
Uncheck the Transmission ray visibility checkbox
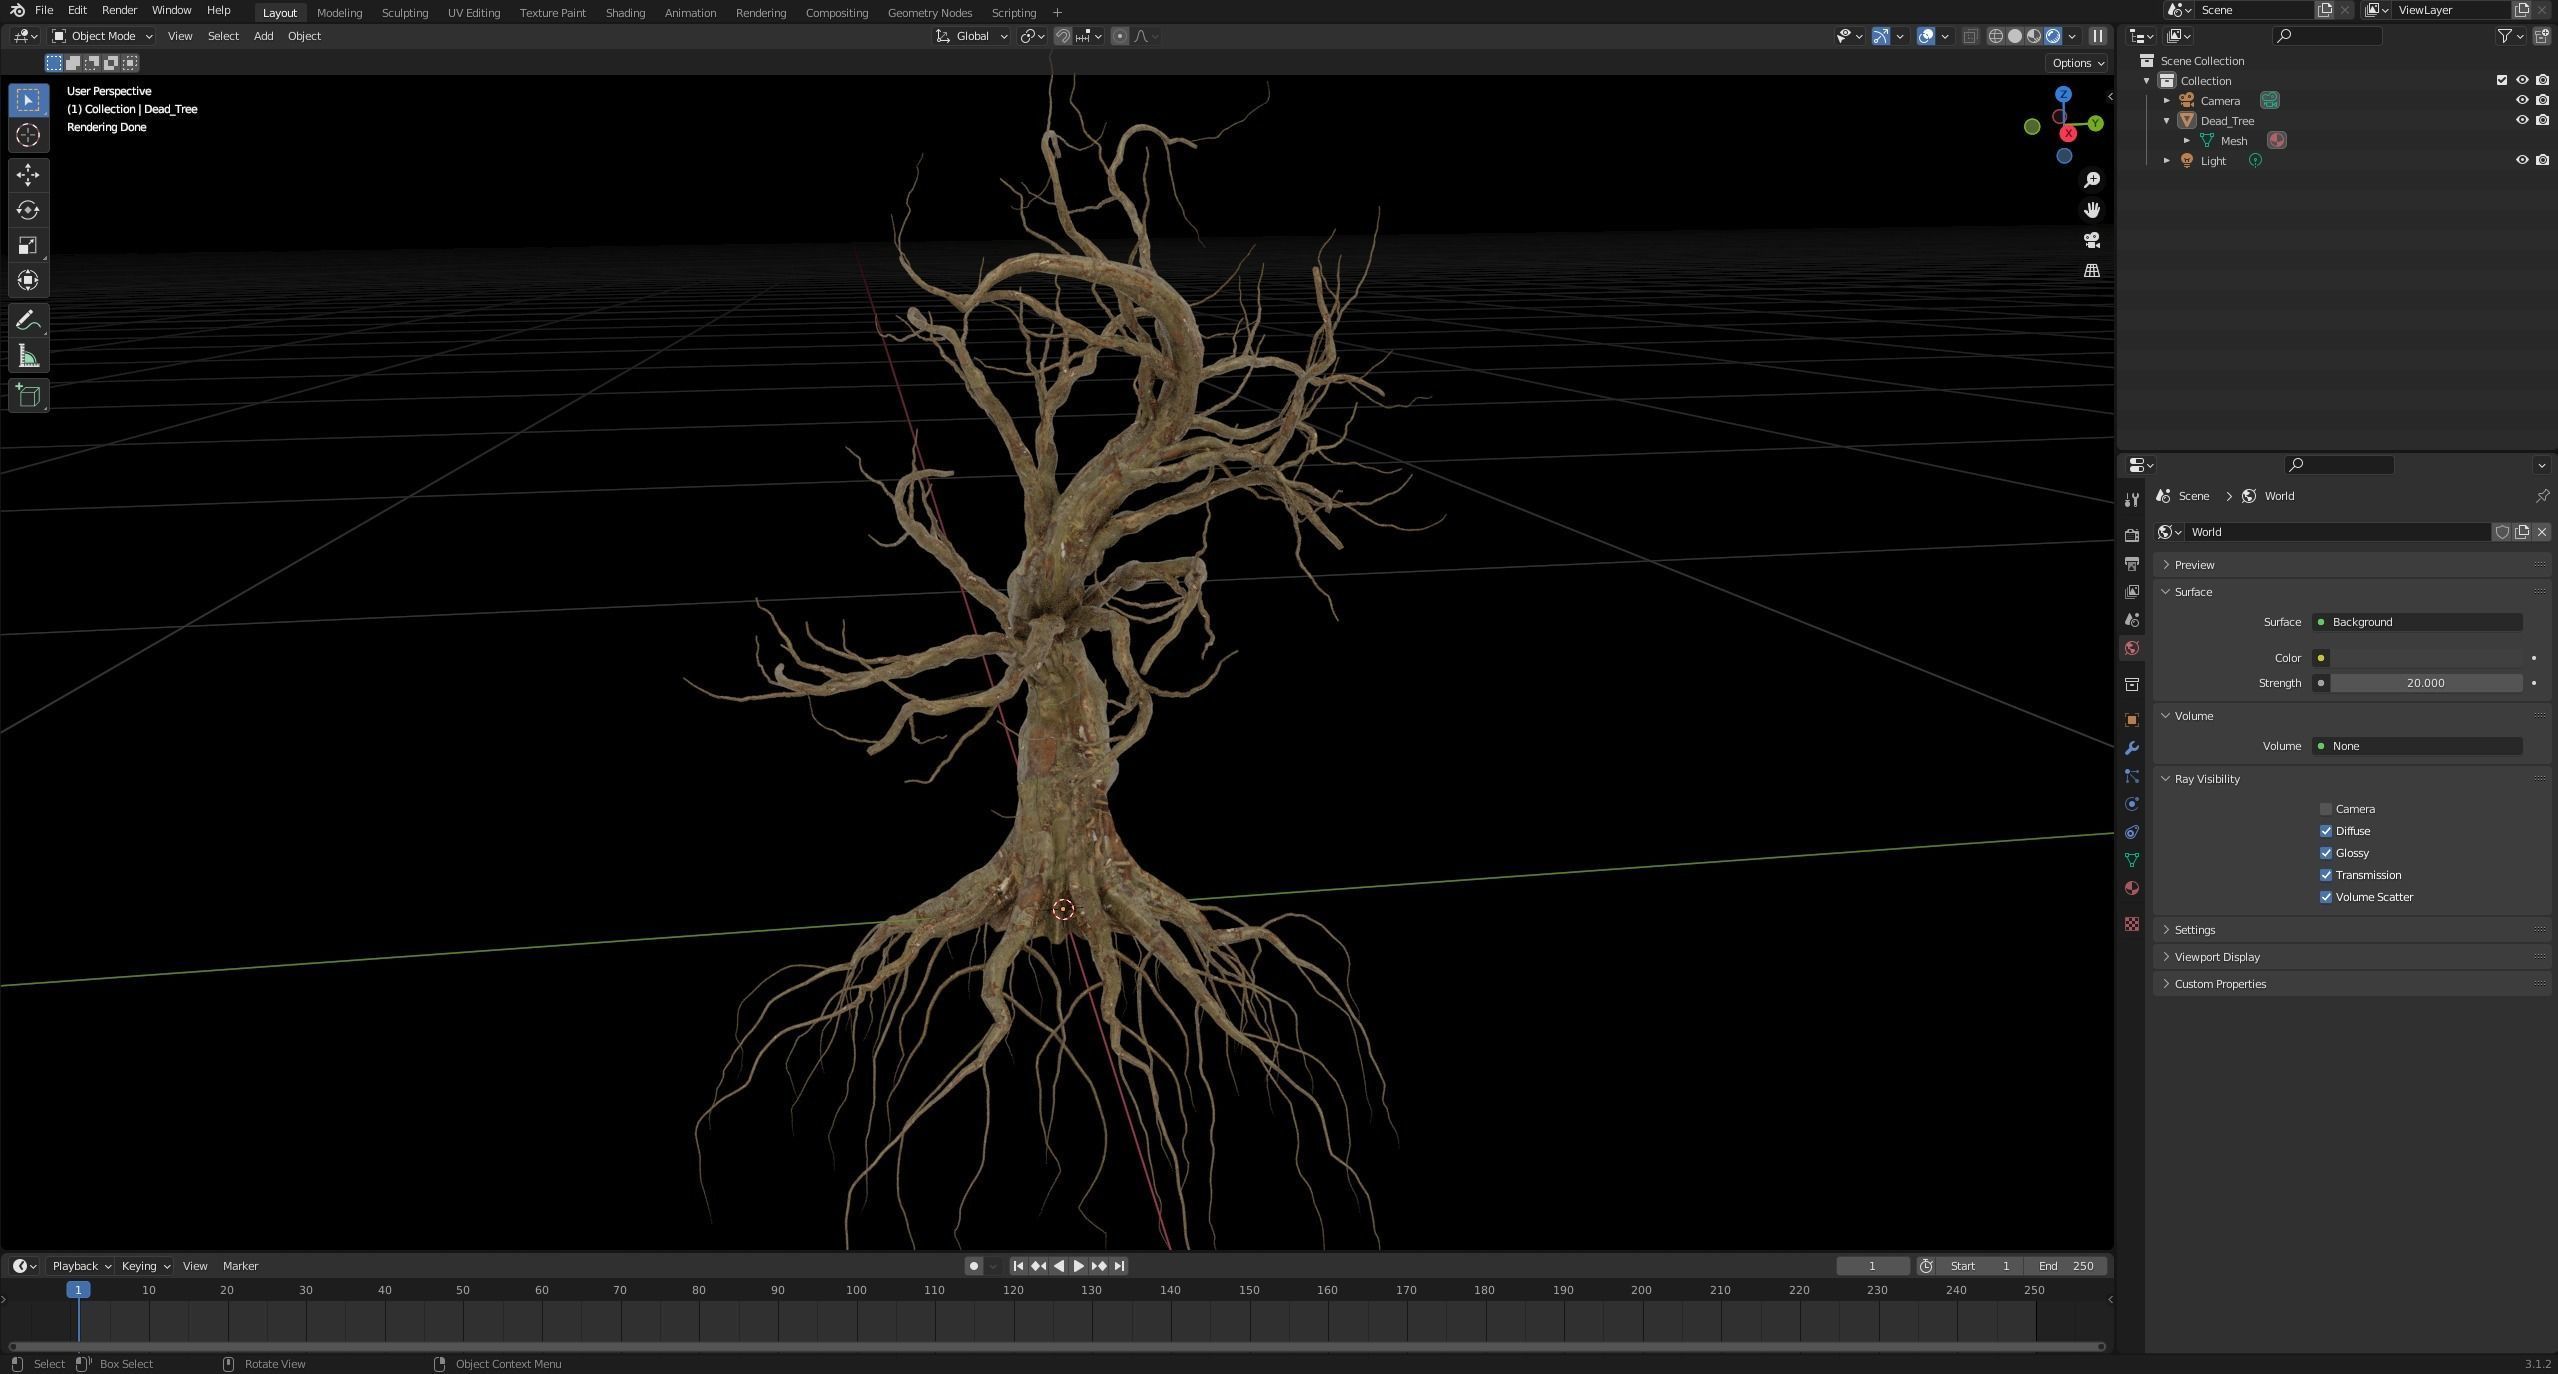(x=2326, y=875)
